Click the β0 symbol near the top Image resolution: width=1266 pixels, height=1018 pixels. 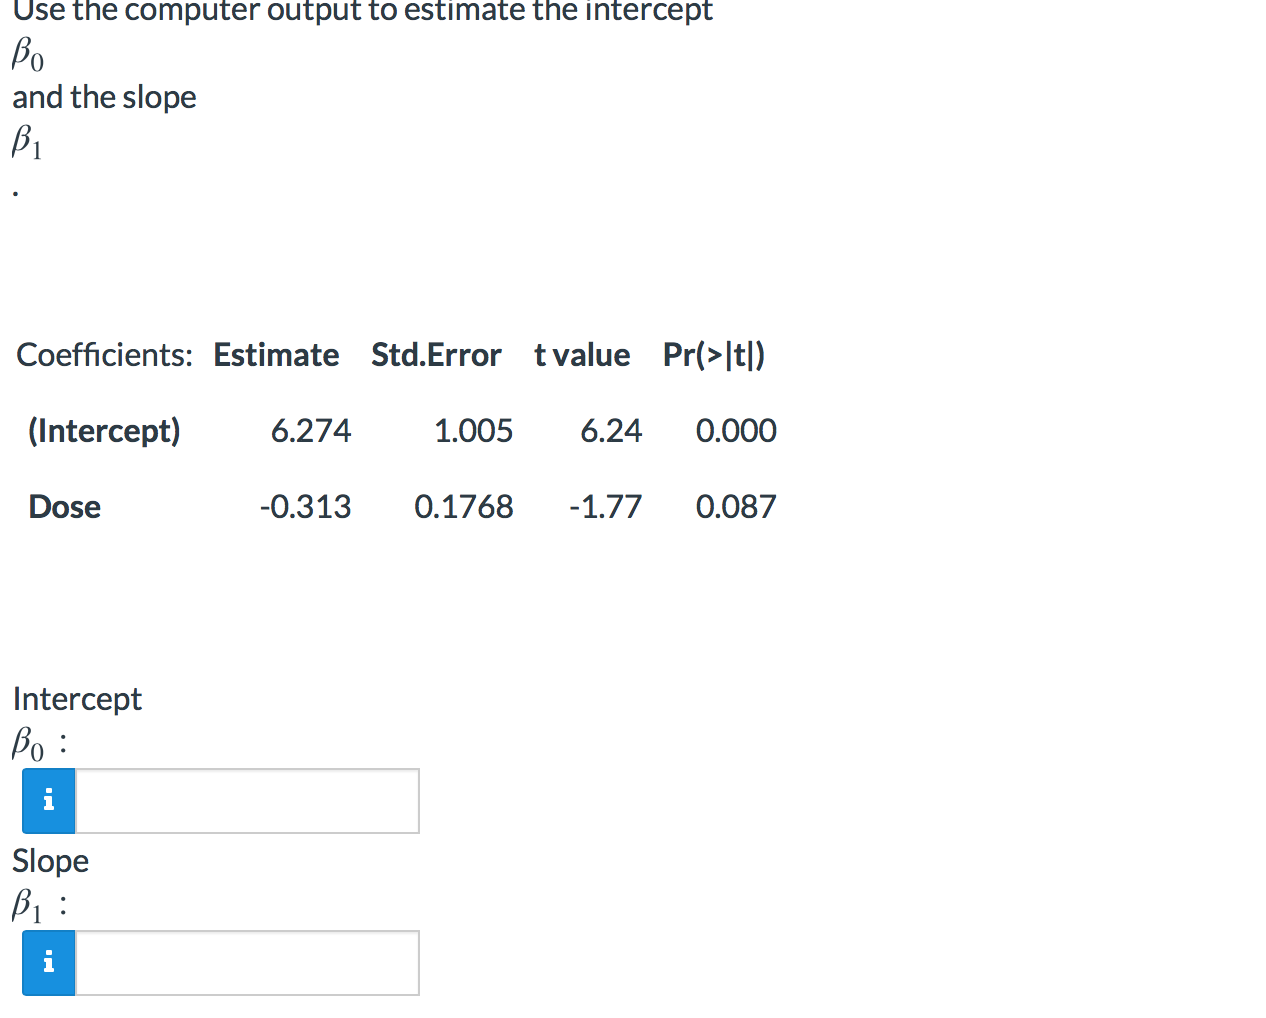click(25, 57)
